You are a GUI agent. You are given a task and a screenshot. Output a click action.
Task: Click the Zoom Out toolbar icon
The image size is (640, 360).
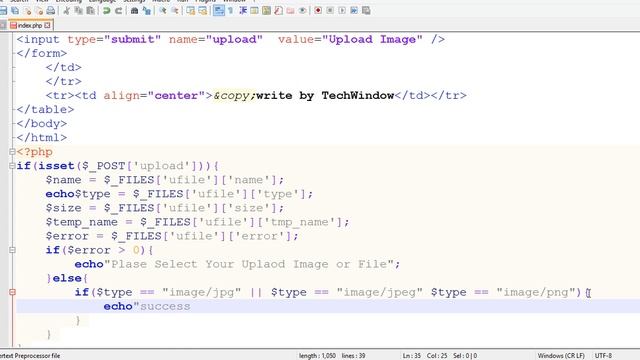click(x=175, y=11)
